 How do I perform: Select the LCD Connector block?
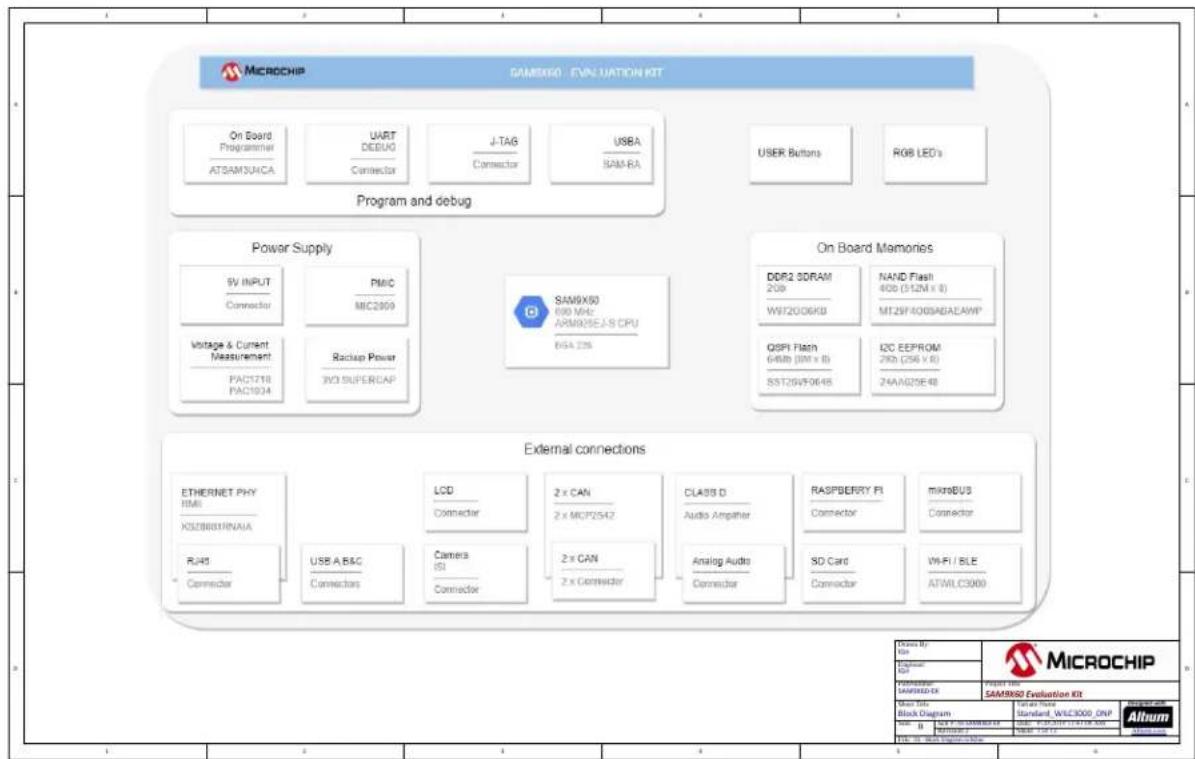point(476,502)
